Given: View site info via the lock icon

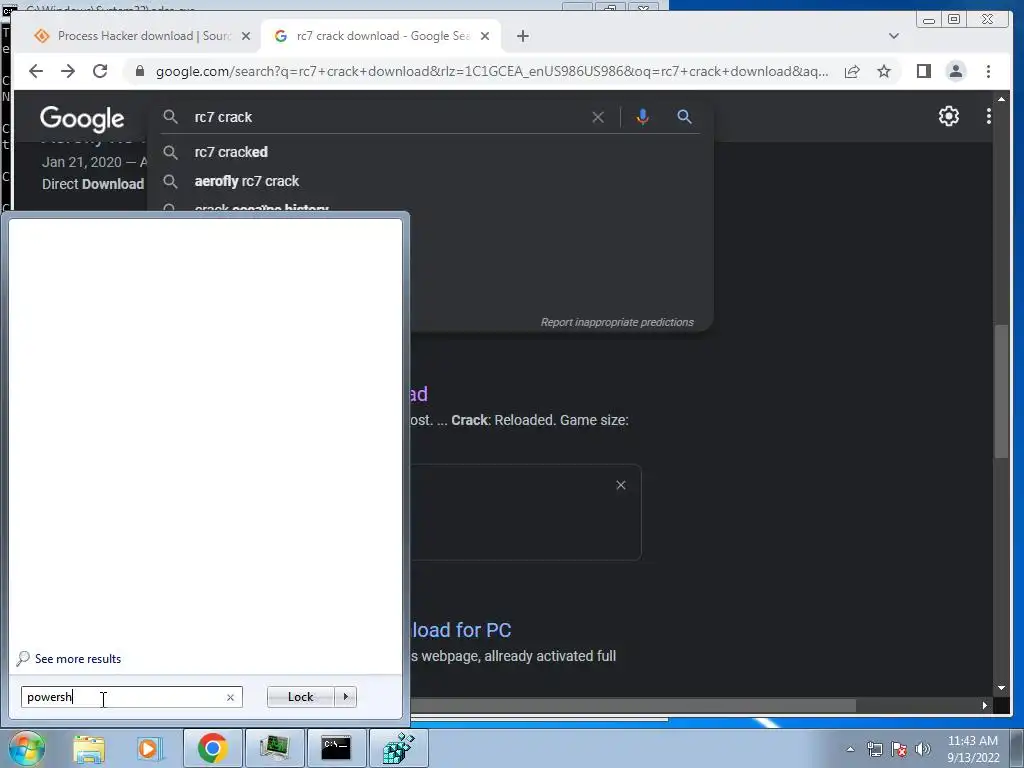Looking at the screenshot, I should (x=140, y=71).
